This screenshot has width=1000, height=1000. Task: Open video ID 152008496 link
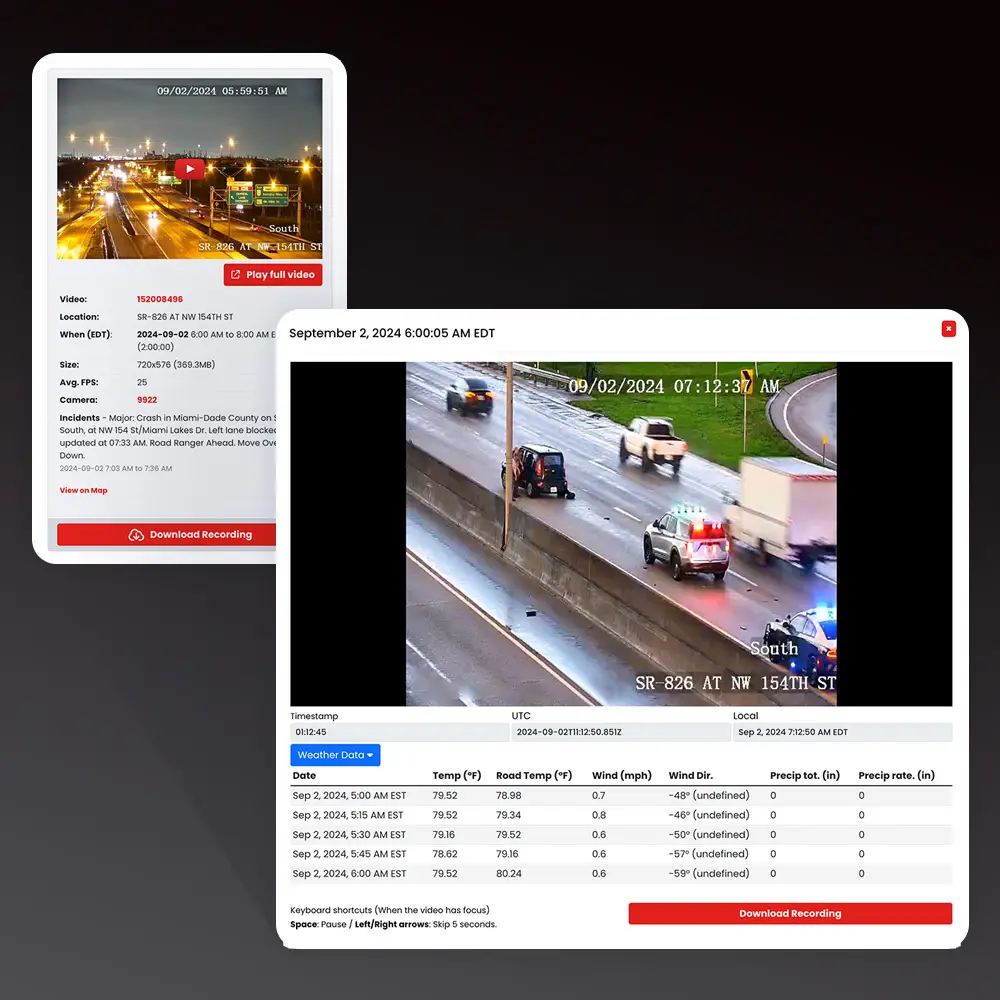160,299
